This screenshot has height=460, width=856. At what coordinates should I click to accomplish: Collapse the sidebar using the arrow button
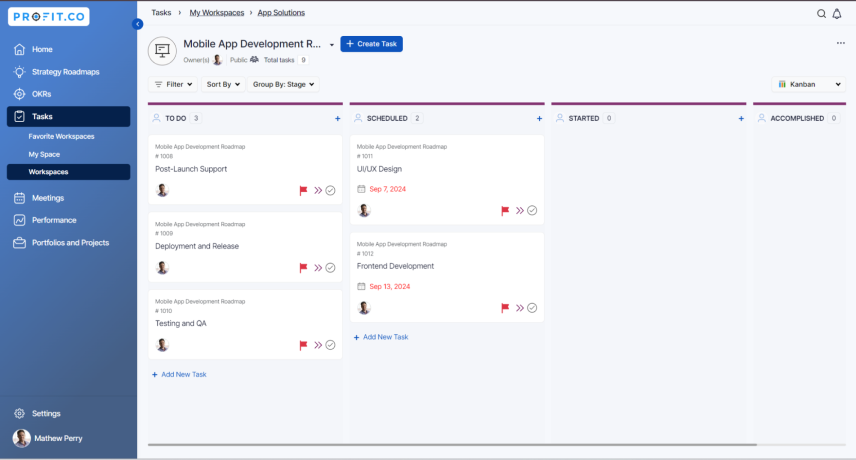tap(138, 24)
